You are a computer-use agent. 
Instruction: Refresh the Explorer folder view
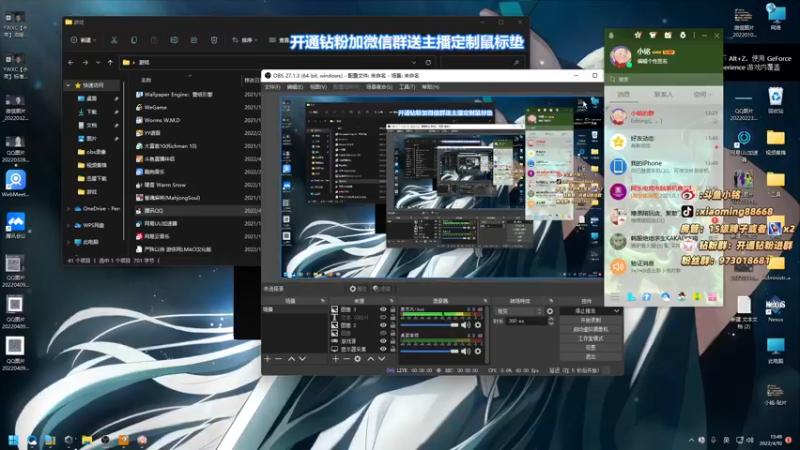click(428, 62)
